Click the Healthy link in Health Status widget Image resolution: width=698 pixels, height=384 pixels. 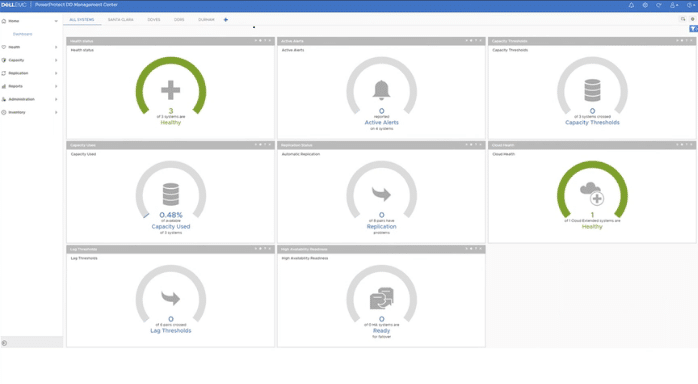tap(170, 122)
